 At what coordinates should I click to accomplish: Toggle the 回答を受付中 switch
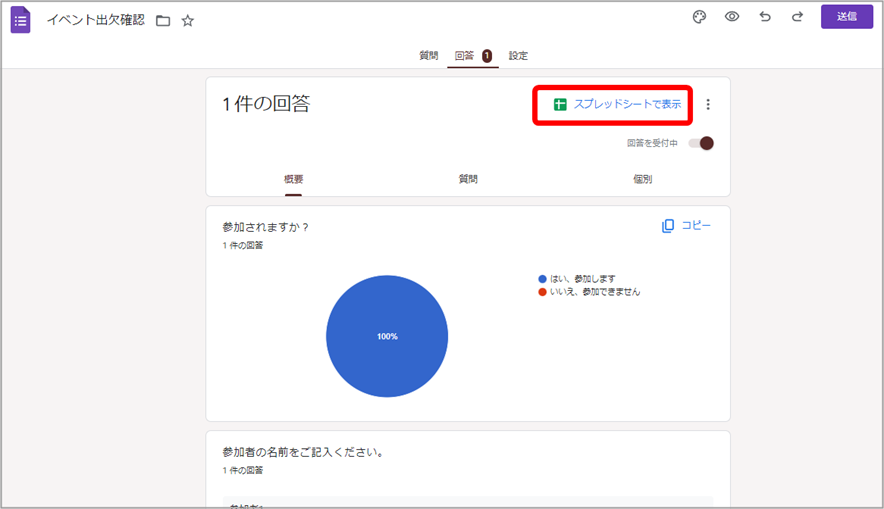click(x=701, y=143)
